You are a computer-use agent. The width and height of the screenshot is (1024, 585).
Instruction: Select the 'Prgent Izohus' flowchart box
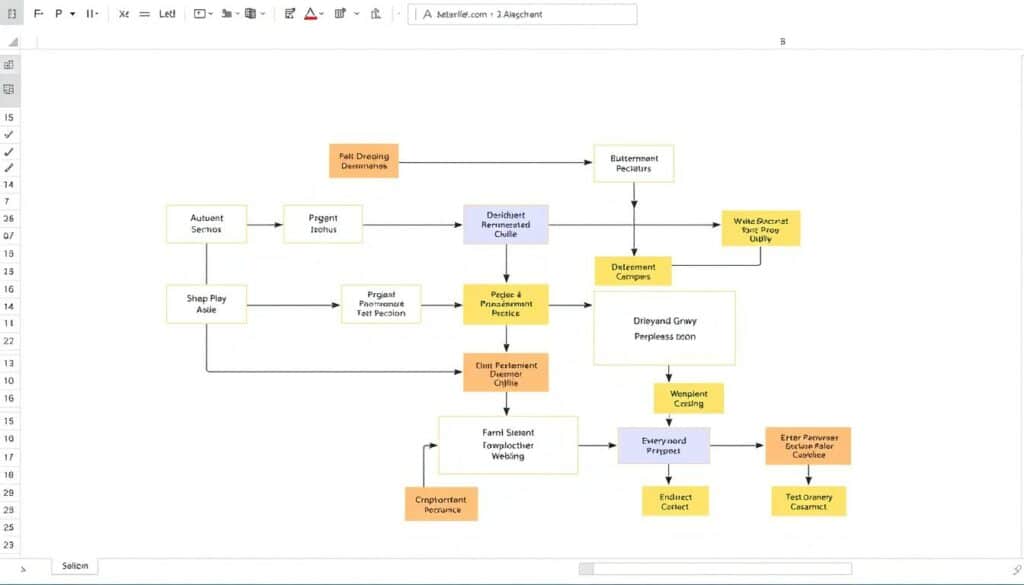(323, 224)
